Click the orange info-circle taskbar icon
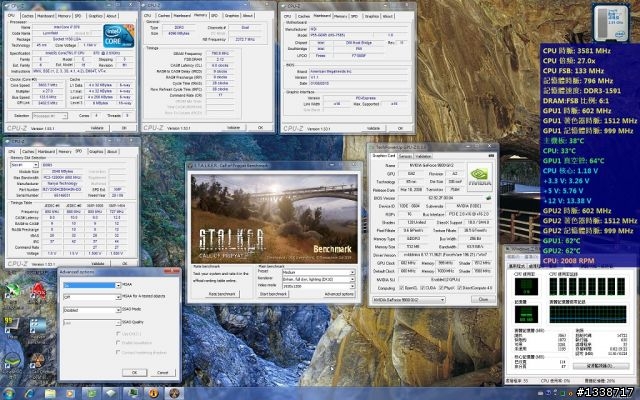640x400 pixels. point(153,393)
